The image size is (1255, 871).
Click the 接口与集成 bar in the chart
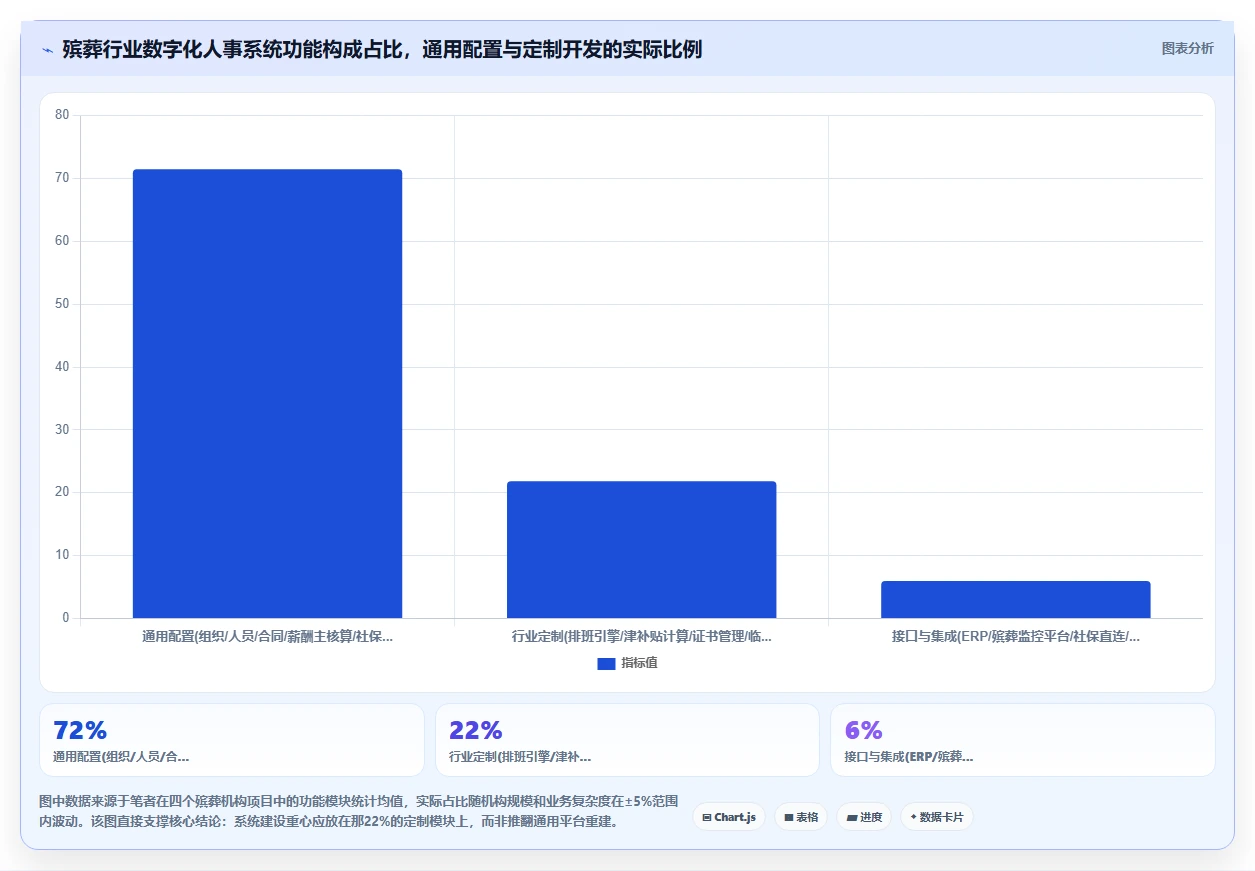click(x=1015, y=600)
